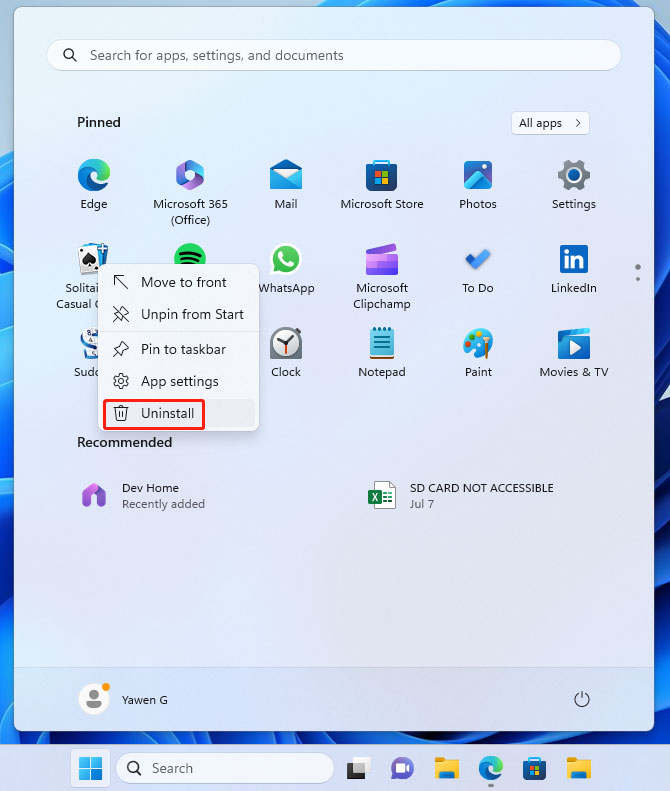Click the taskbar Search box
Screen dimensions: 670x791
pos(225,768)
